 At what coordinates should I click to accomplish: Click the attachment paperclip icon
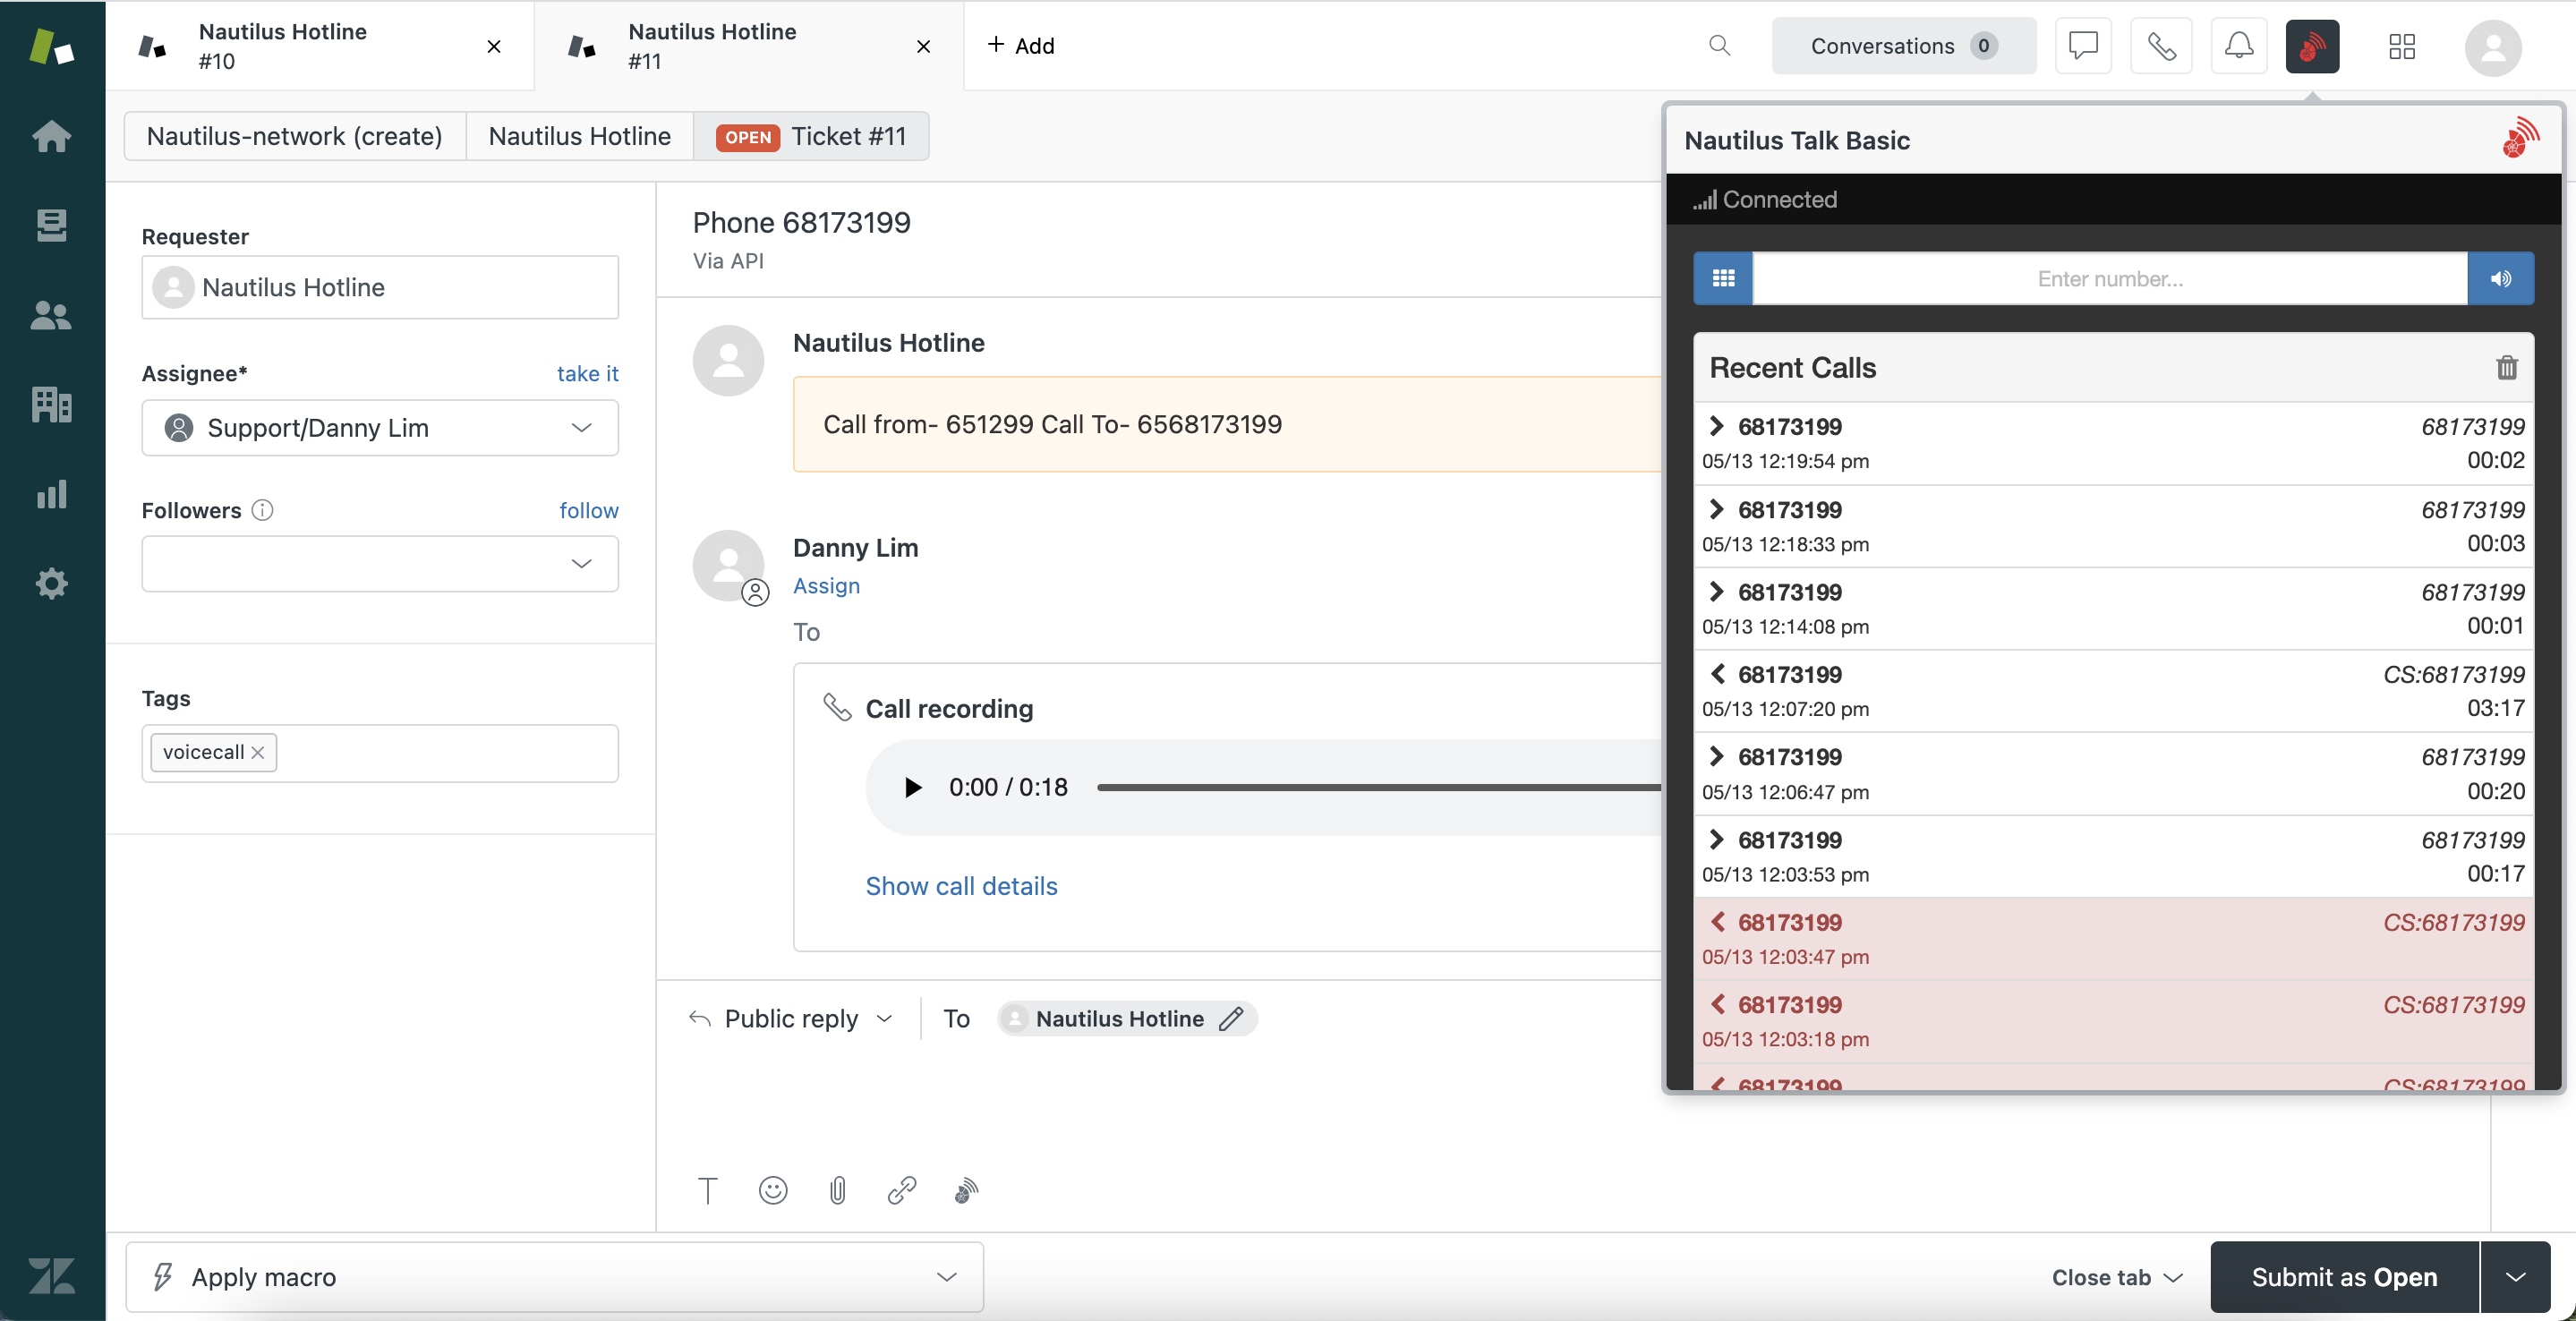838,1190
